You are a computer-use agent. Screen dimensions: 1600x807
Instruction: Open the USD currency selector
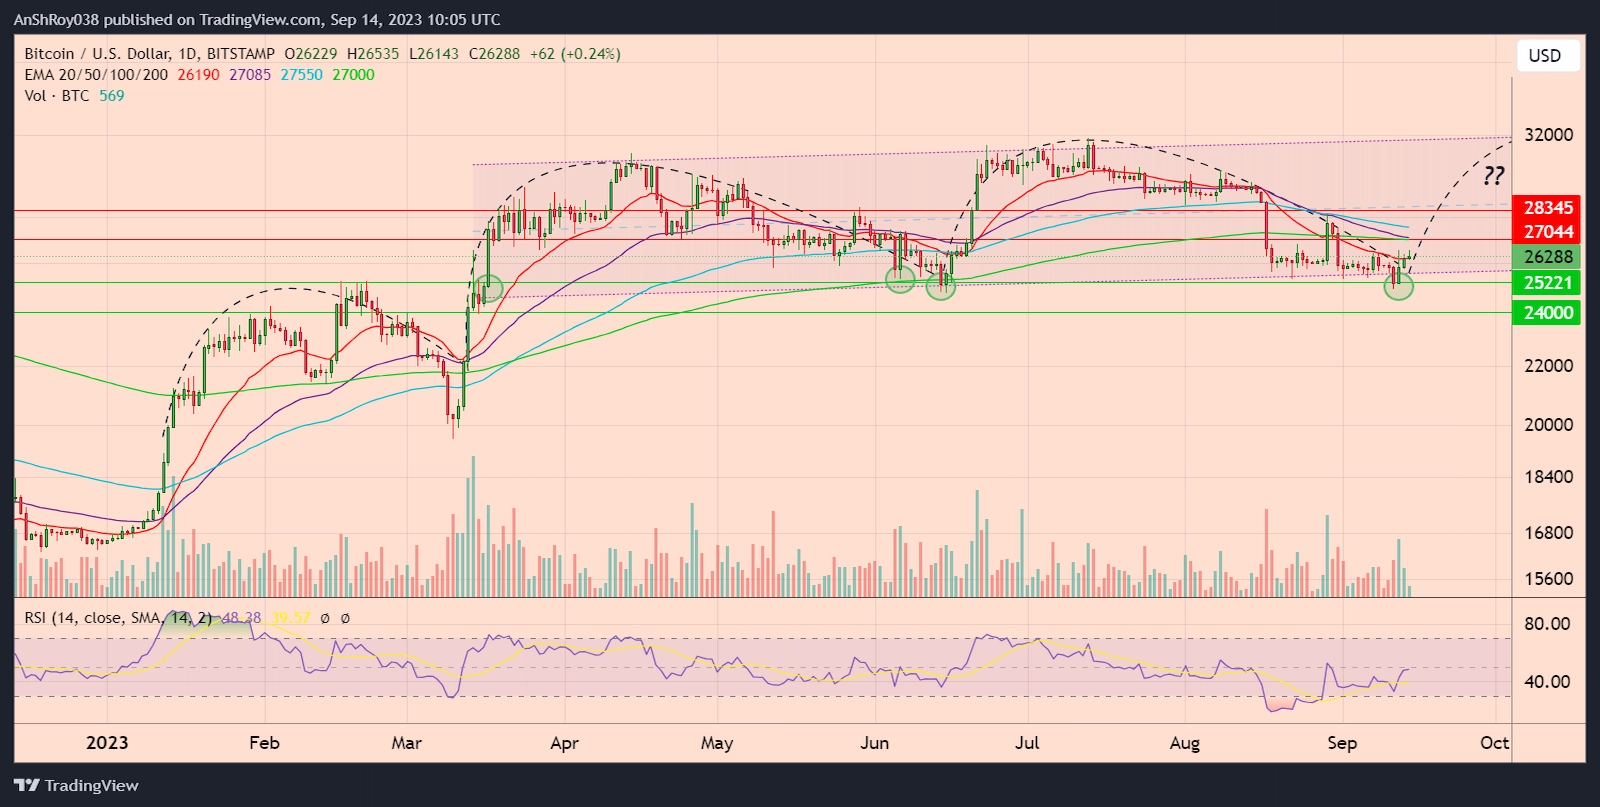1545,56
